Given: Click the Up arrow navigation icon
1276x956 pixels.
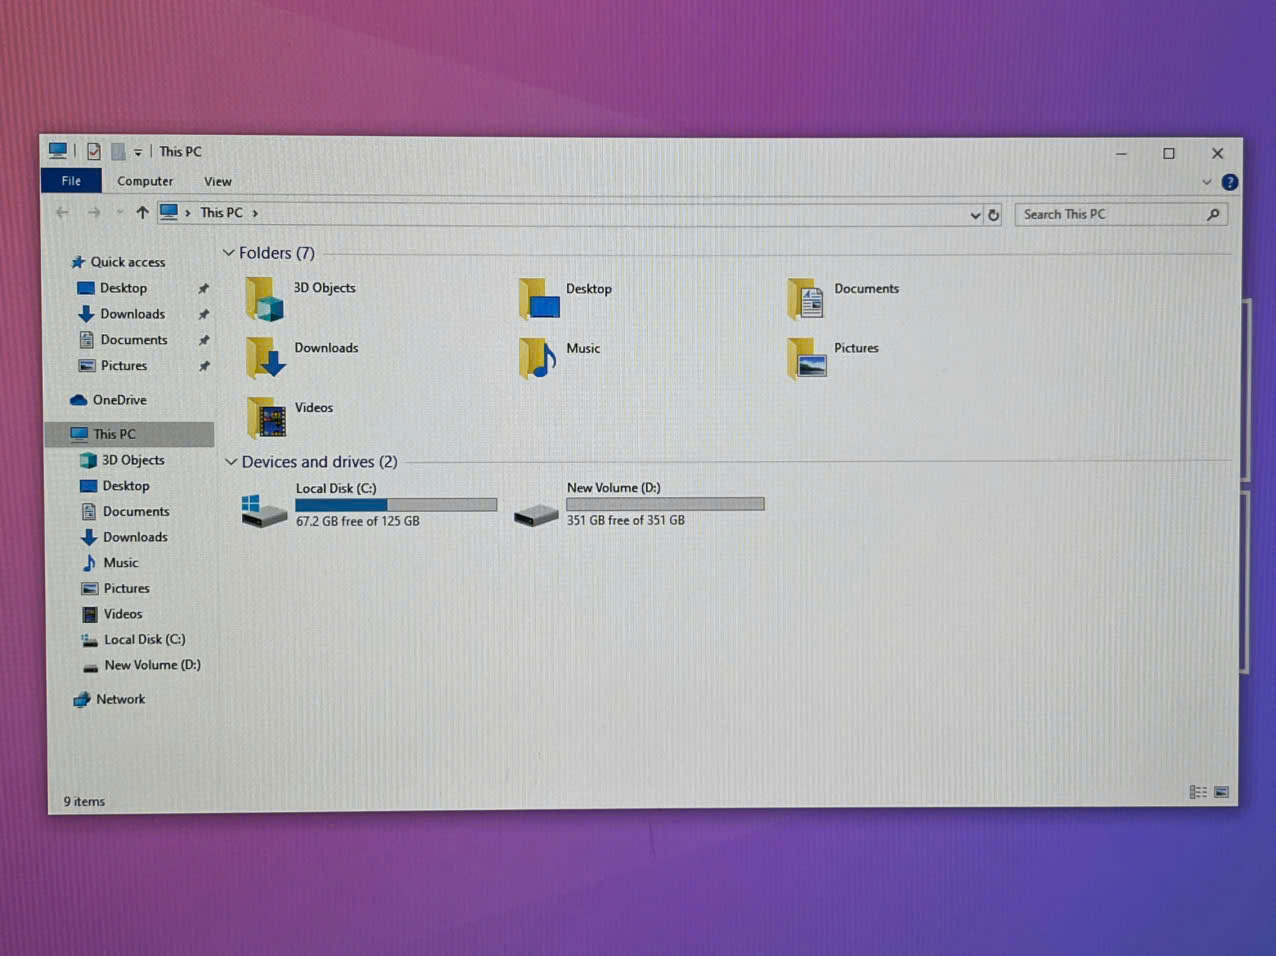Looking at the screenshot, I should 142,213.
